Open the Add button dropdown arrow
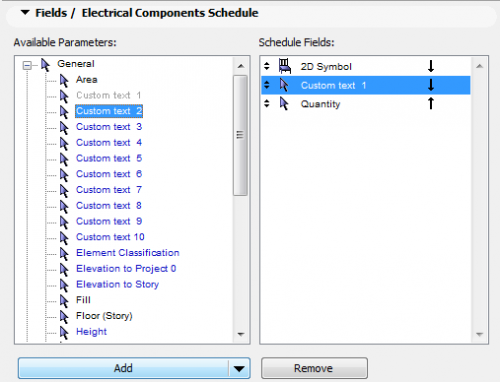Viewport: 500px width, 382px height. click(x=239, y=368)
